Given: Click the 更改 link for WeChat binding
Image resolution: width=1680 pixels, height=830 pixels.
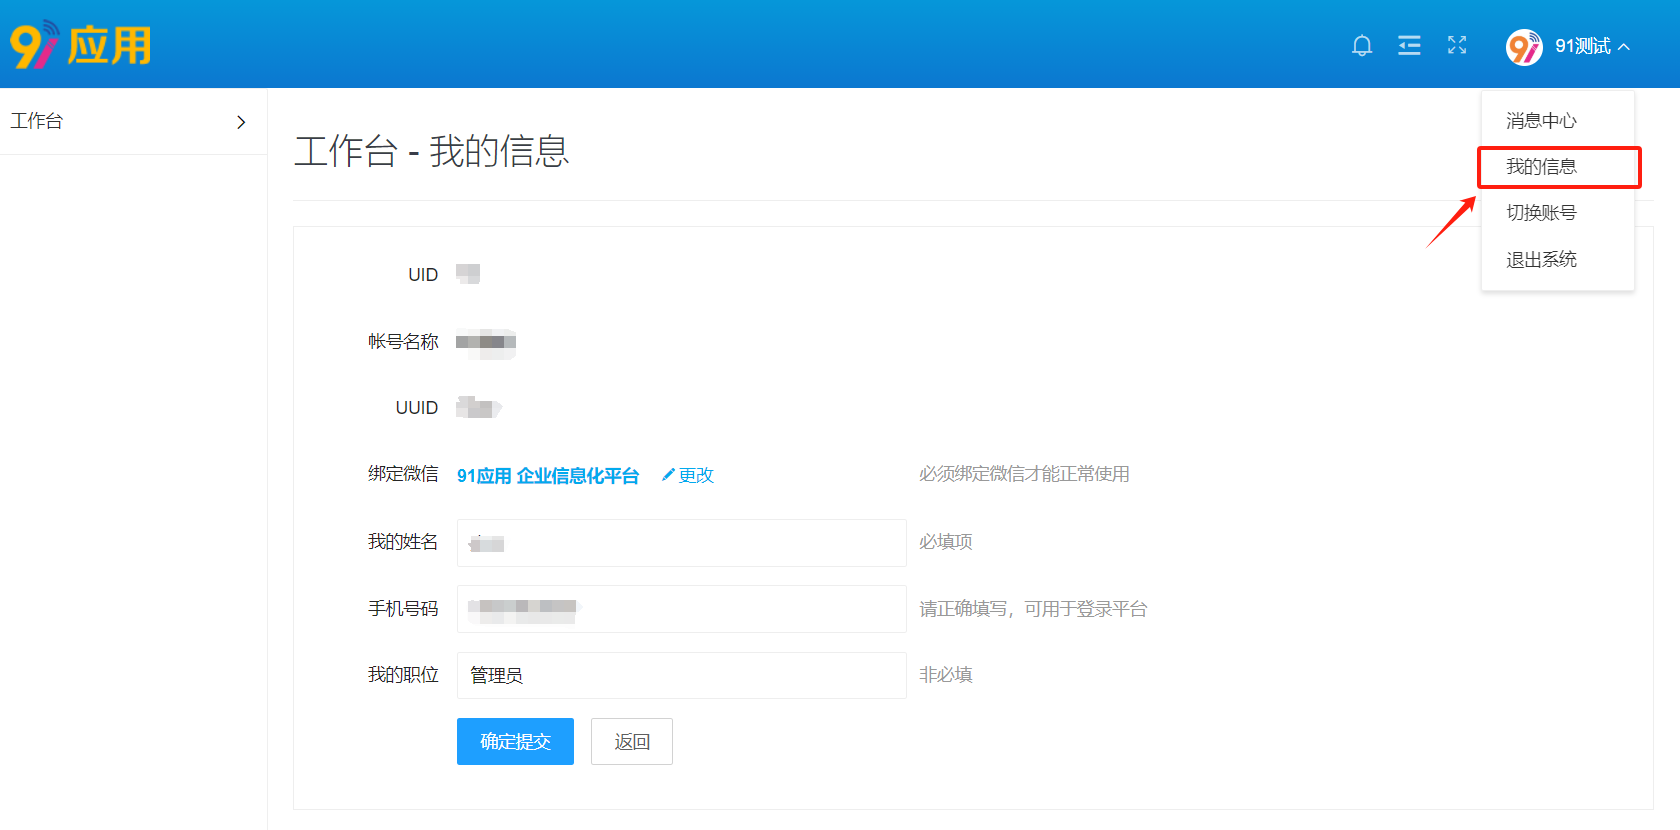Looking at the screenshot, I should point(696,476).
